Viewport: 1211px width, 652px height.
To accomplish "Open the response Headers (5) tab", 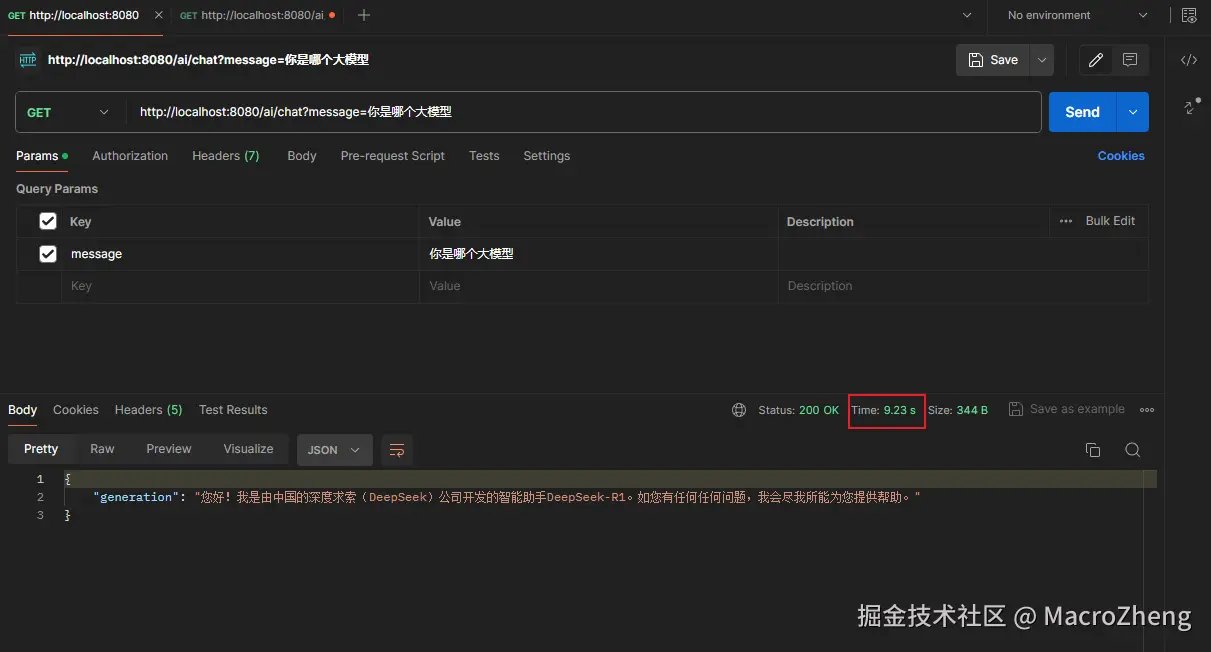I will tap(149, 410).
